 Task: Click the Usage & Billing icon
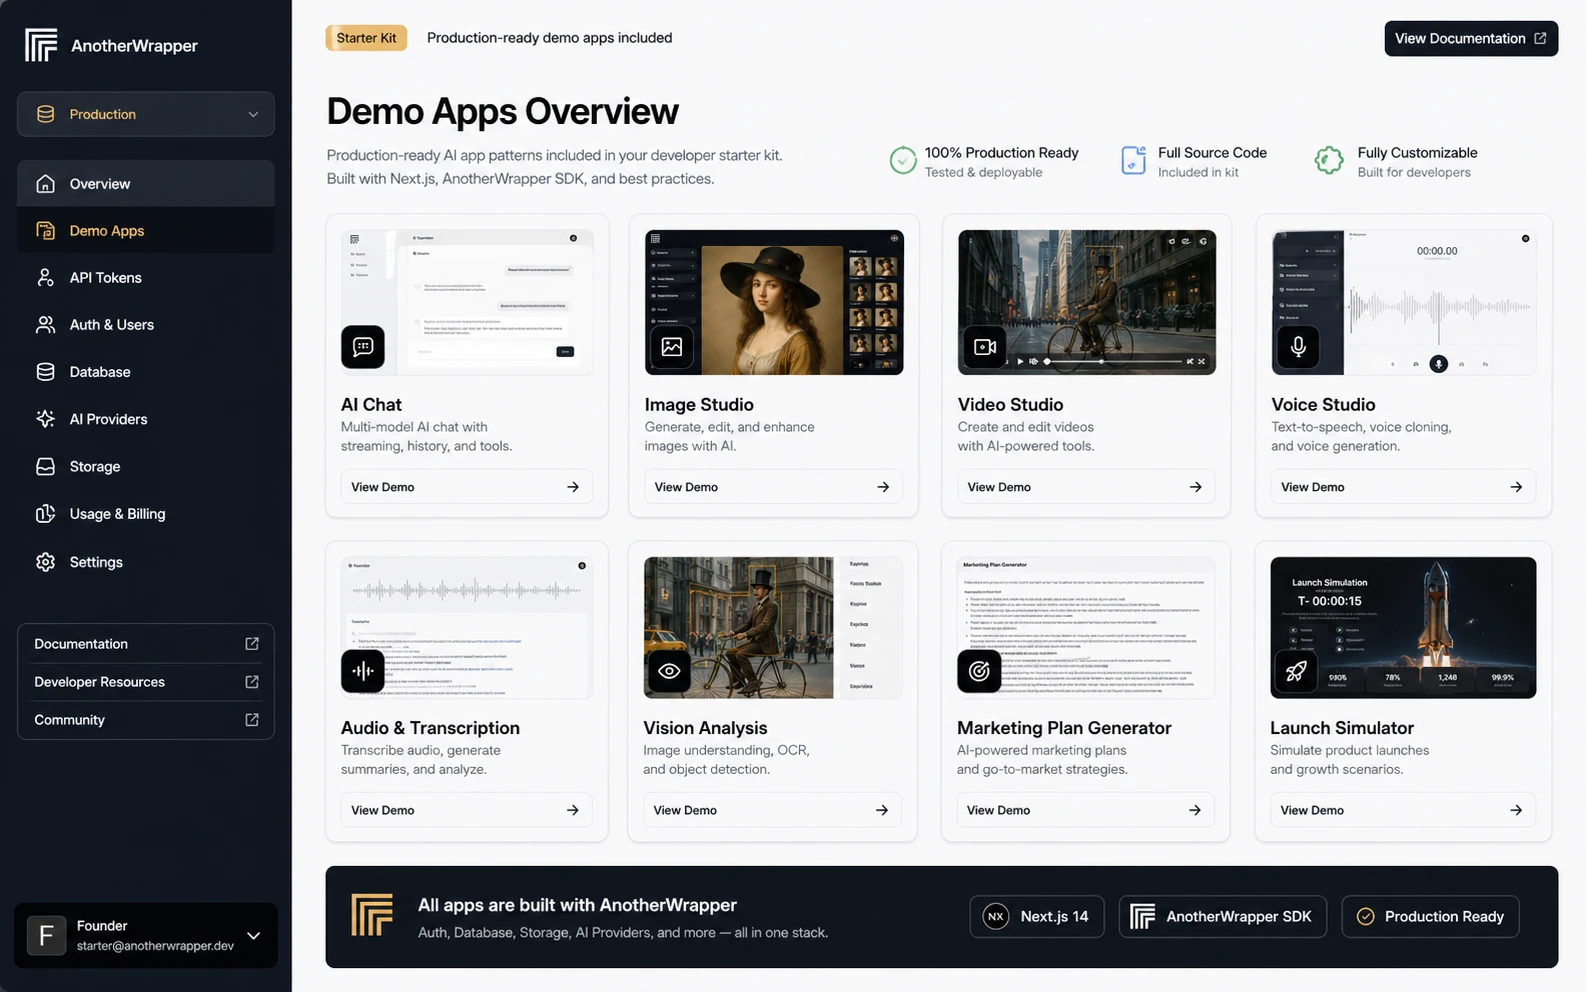pyautogui.click(x=45, y=514)
